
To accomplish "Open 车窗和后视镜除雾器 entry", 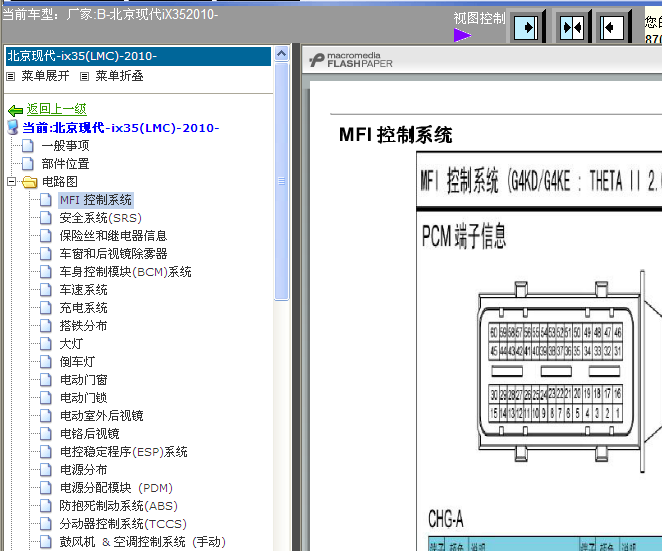I will 113,254.
